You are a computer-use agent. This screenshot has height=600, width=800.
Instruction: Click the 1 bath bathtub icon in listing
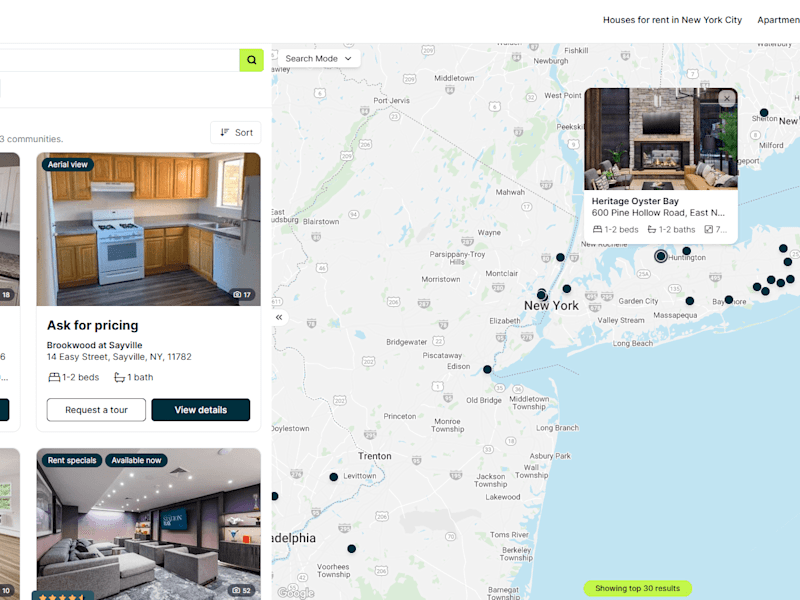tap(119, 378)
